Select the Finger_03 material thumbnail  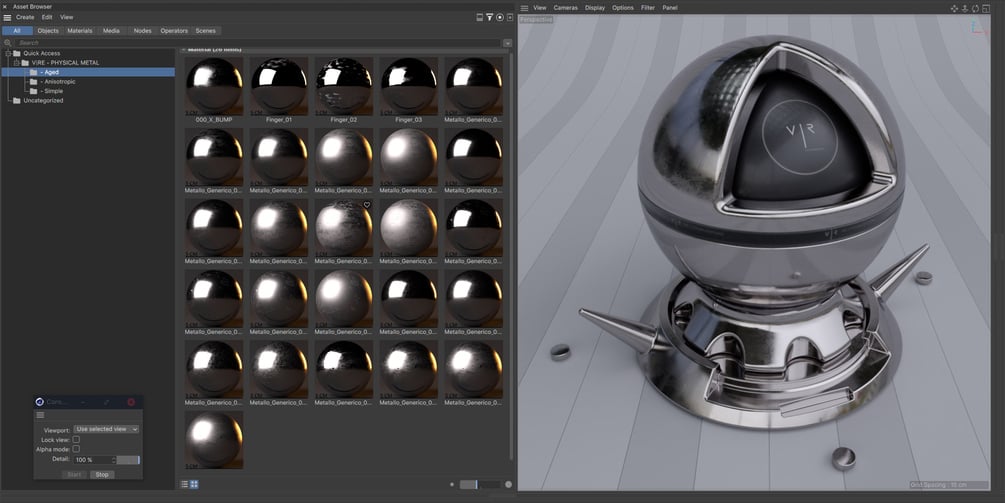(408, 86)
